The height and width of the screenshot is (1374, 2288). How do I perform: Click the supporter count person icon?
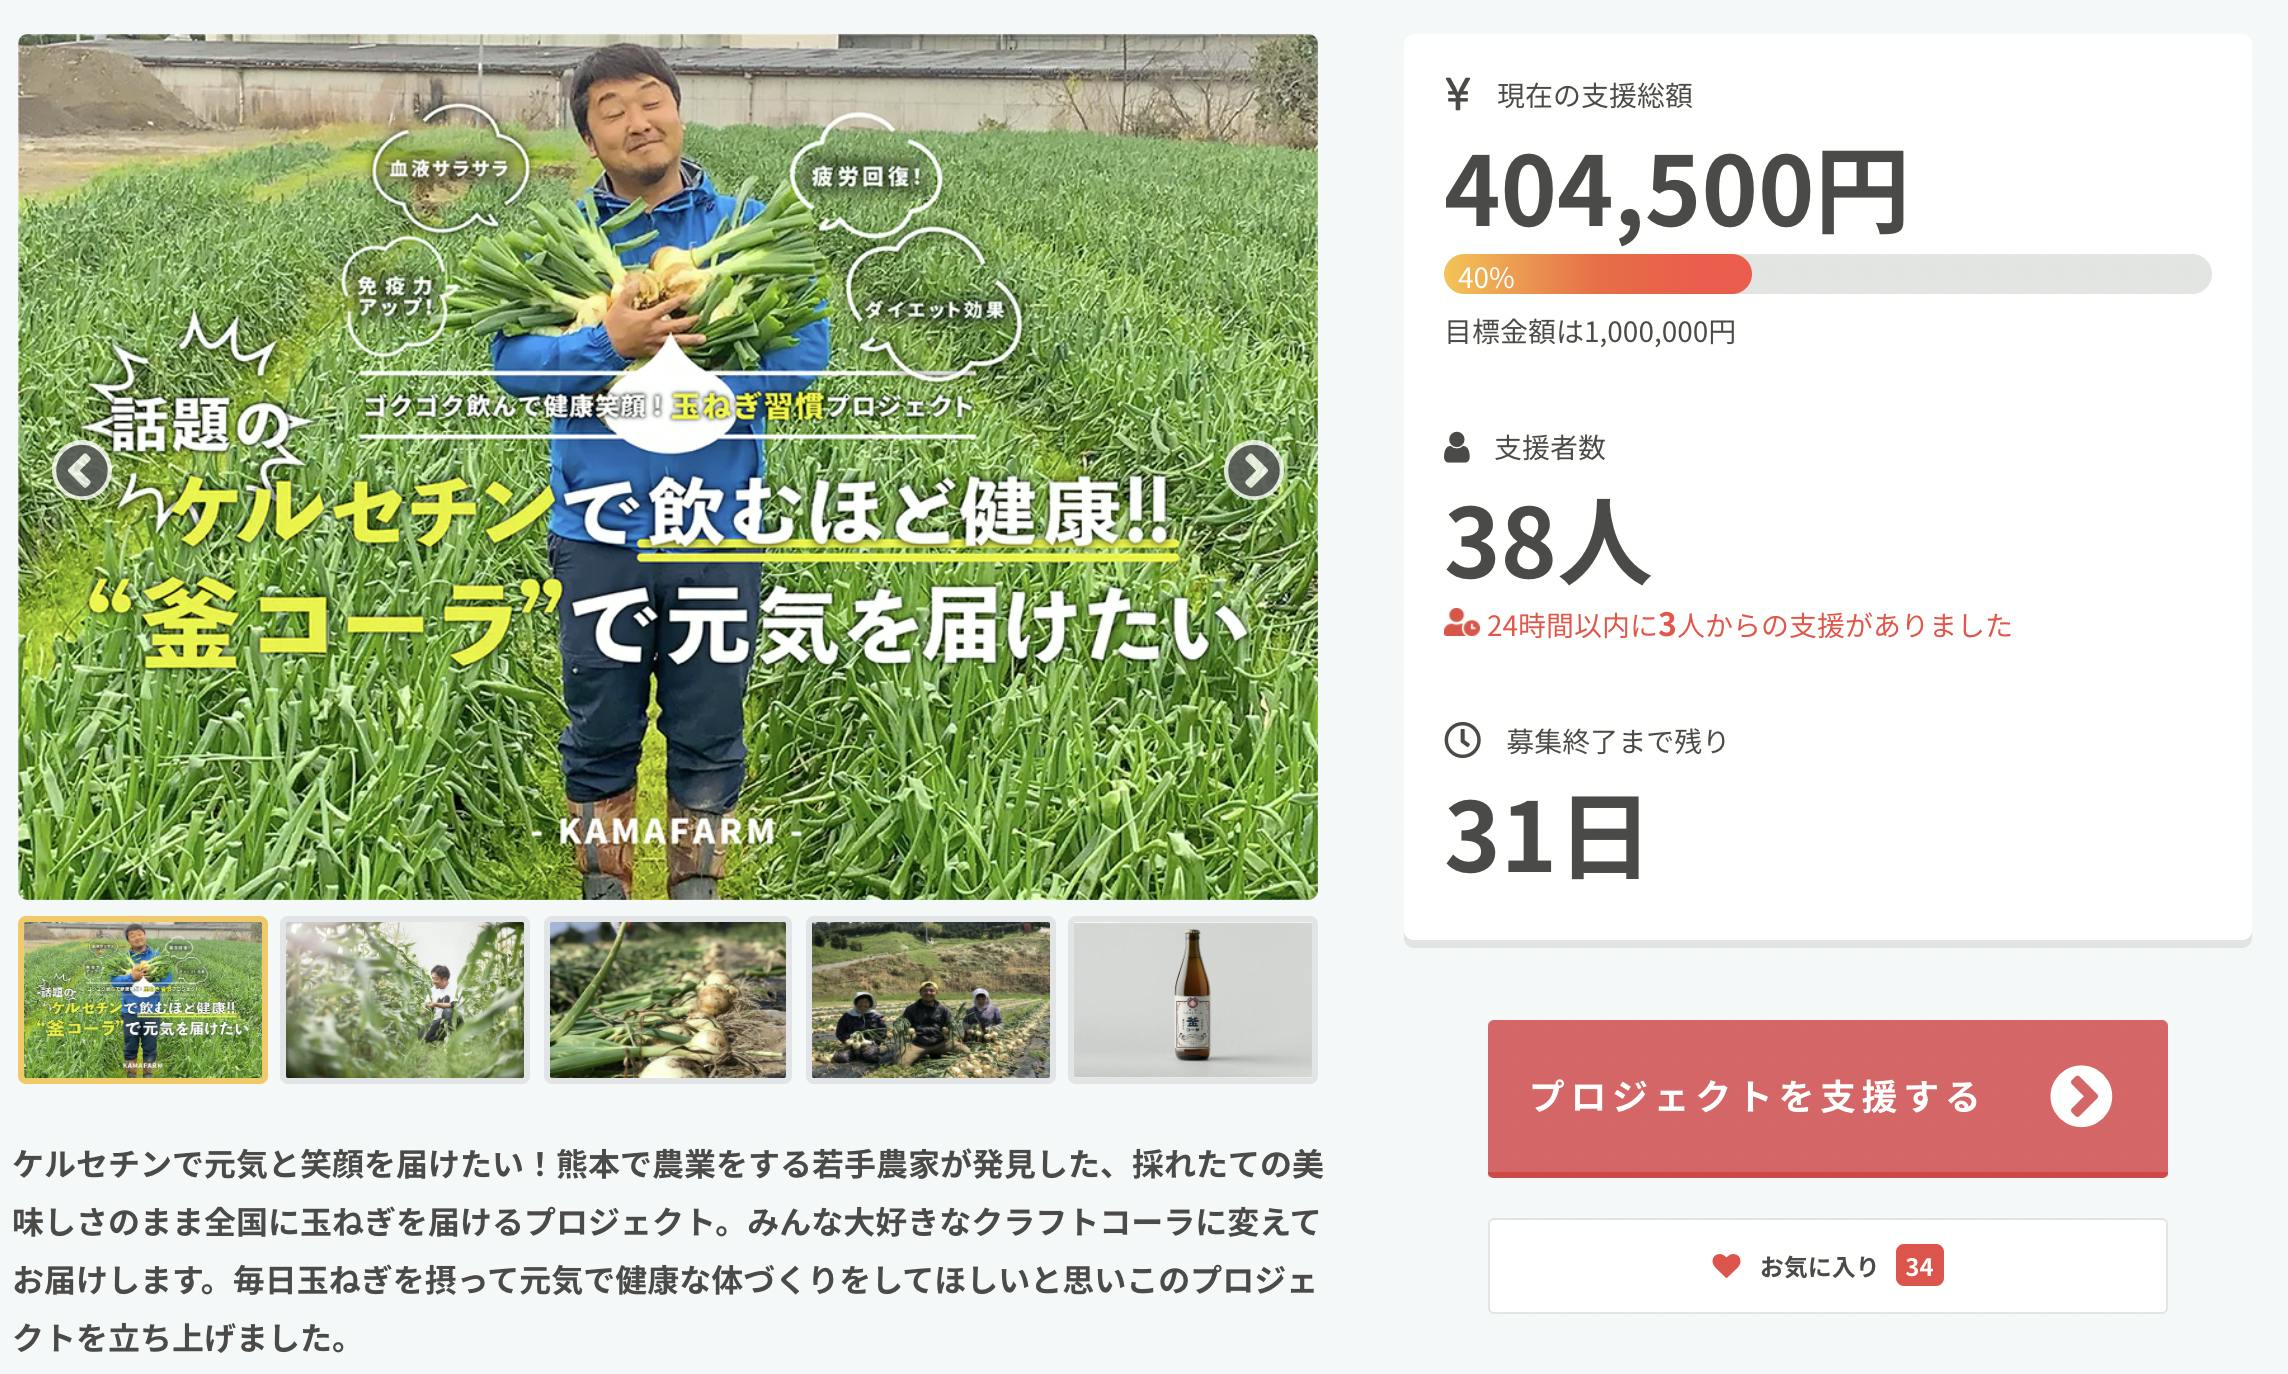click(1457, 447)
